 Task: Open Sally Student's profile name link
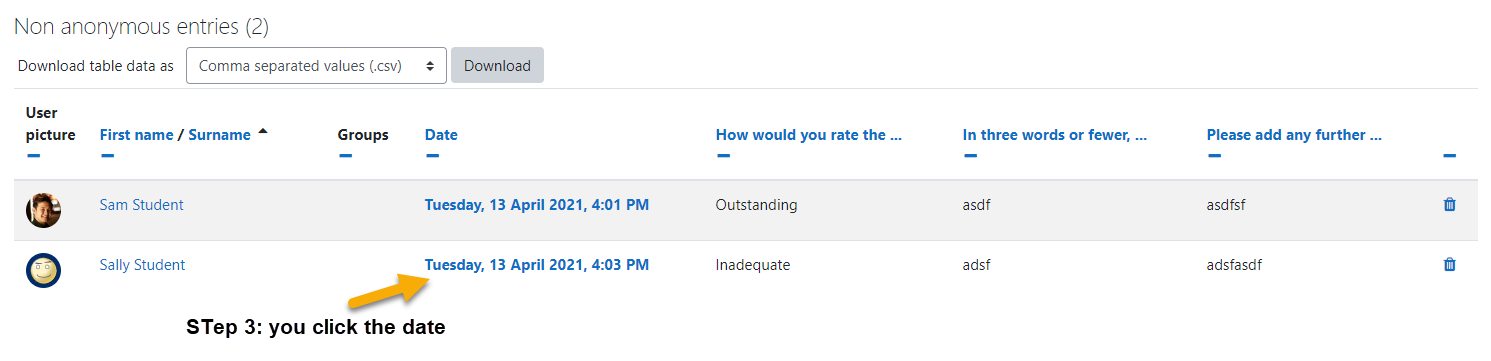click(x=142, y=265)
